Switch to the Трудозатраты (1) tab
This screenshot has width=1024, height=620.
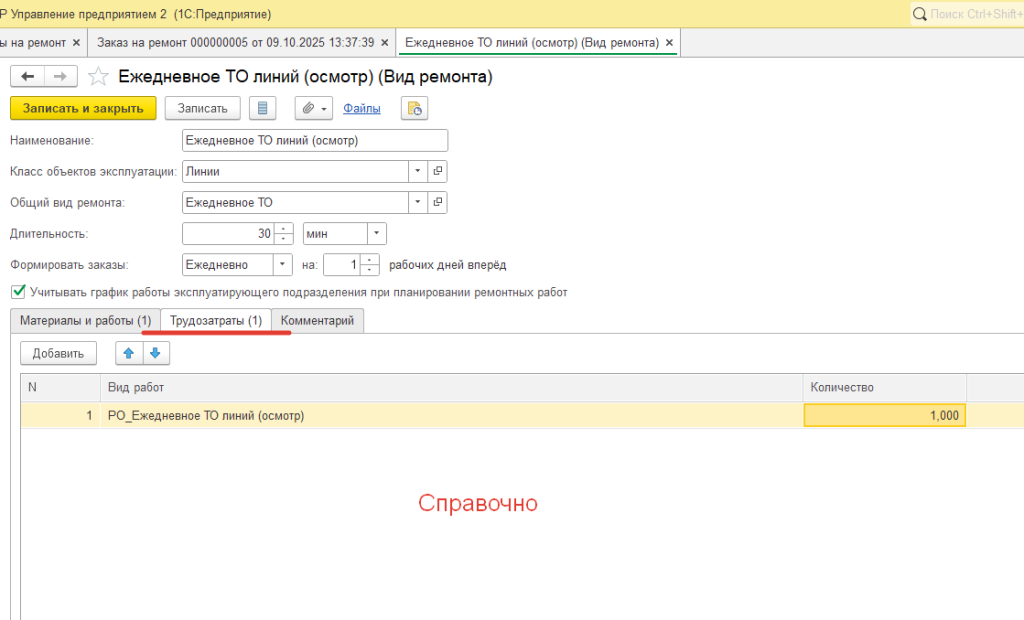[x=216, y=320]
